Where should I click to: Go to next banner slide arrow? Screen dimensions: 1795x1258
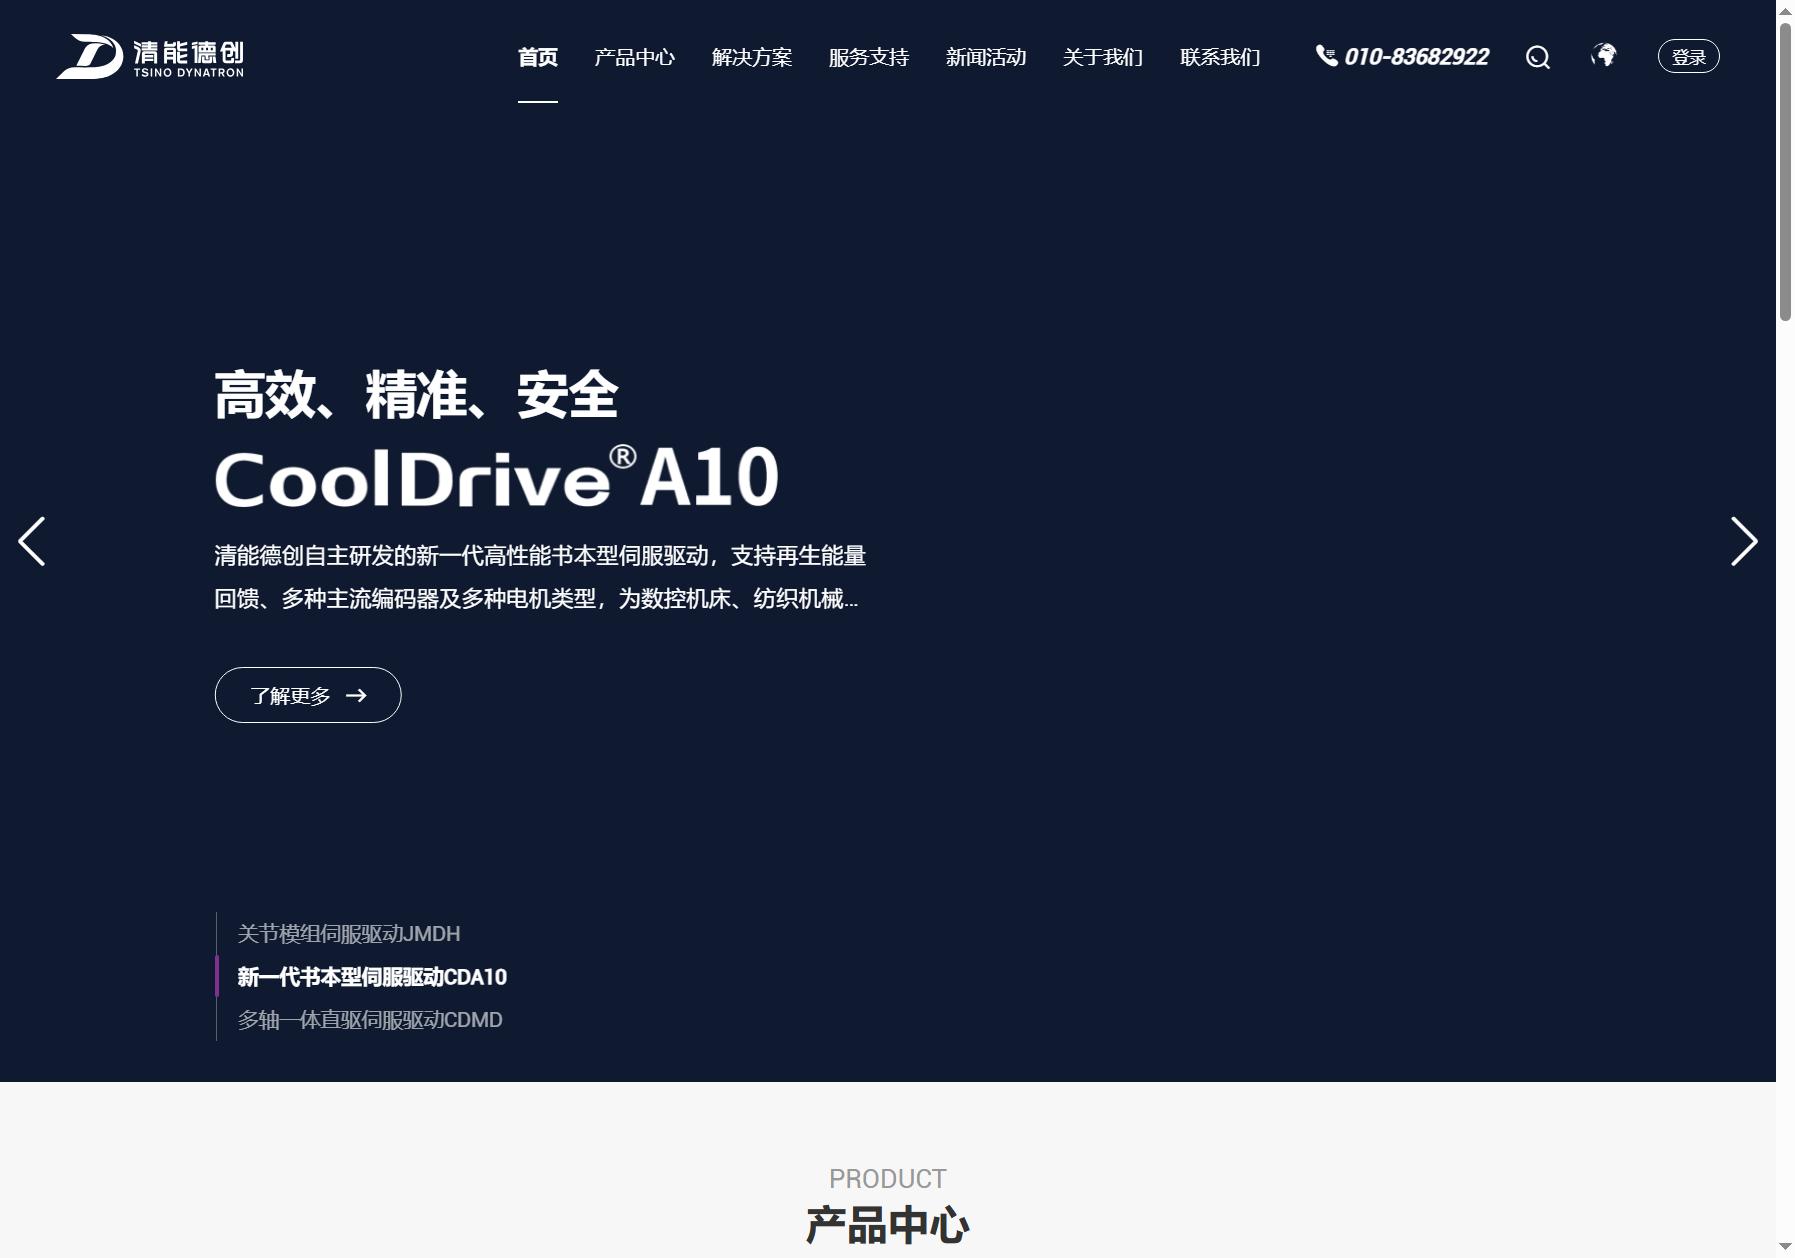point(1744,541)
